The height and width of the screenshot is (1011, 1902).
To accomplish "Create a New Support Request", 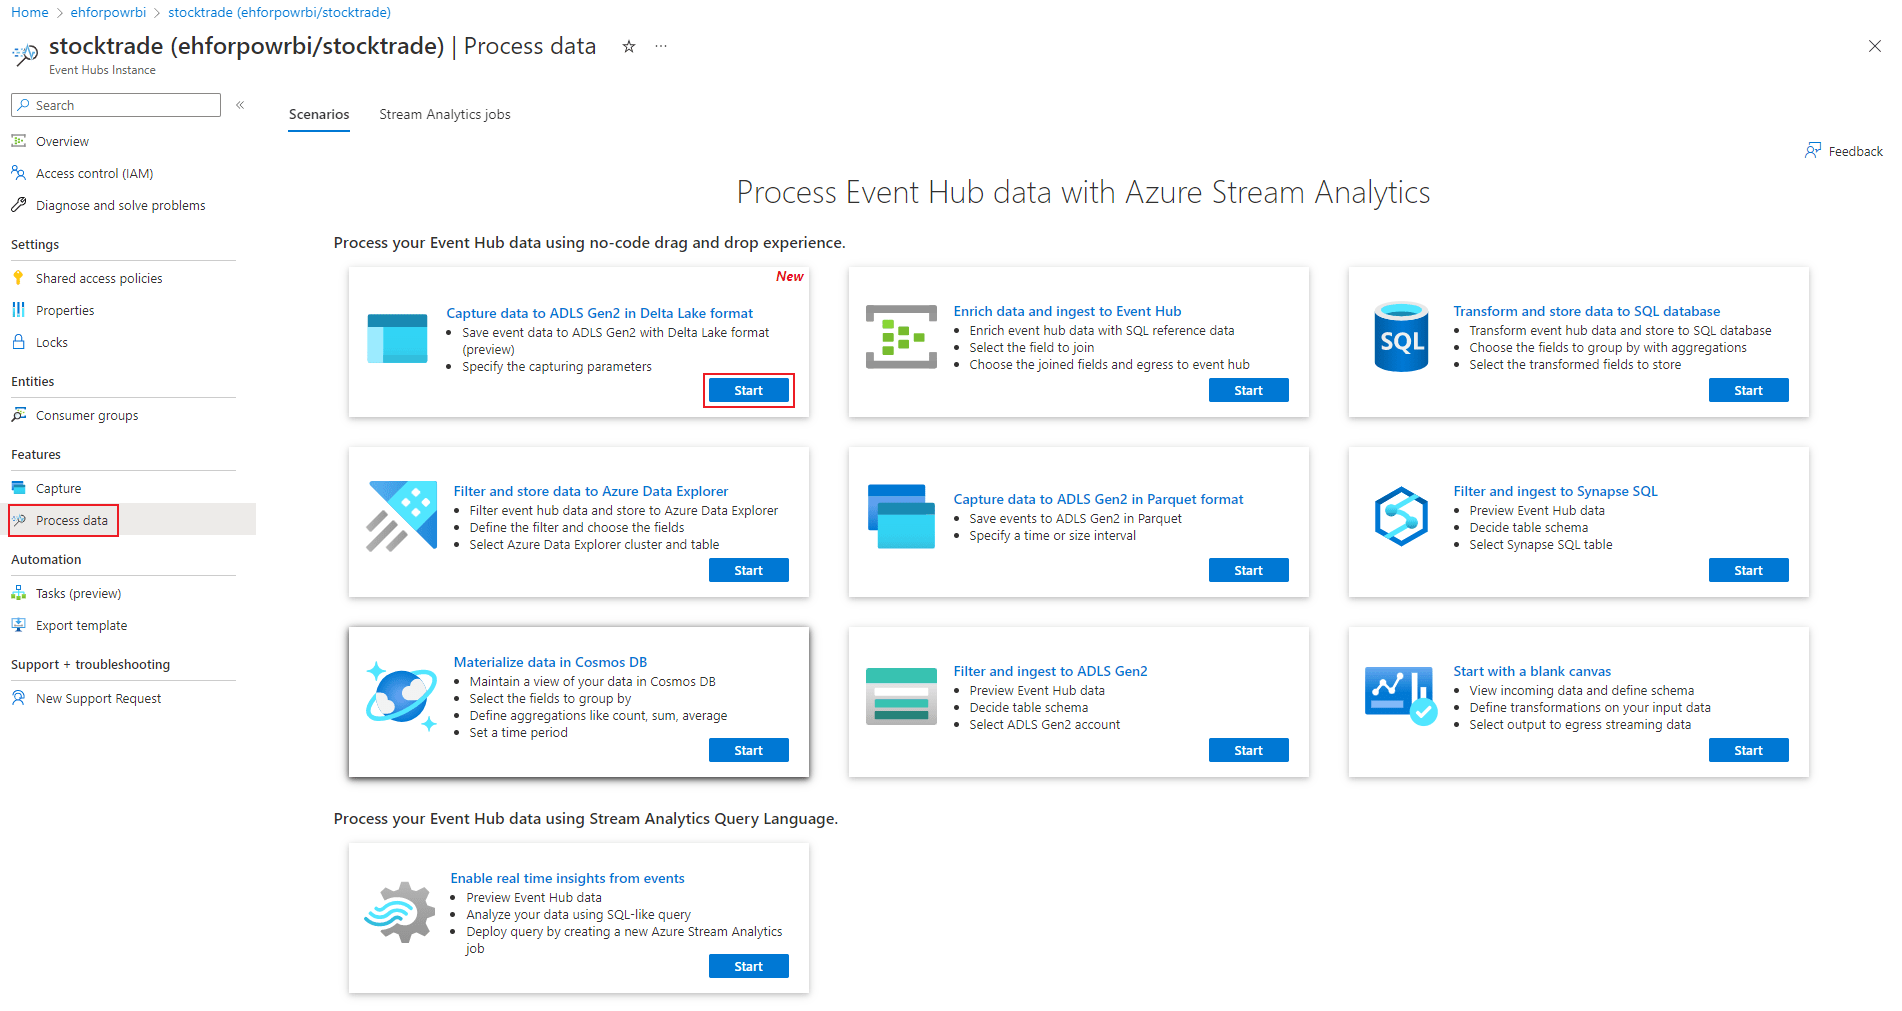I will point(97,697).
